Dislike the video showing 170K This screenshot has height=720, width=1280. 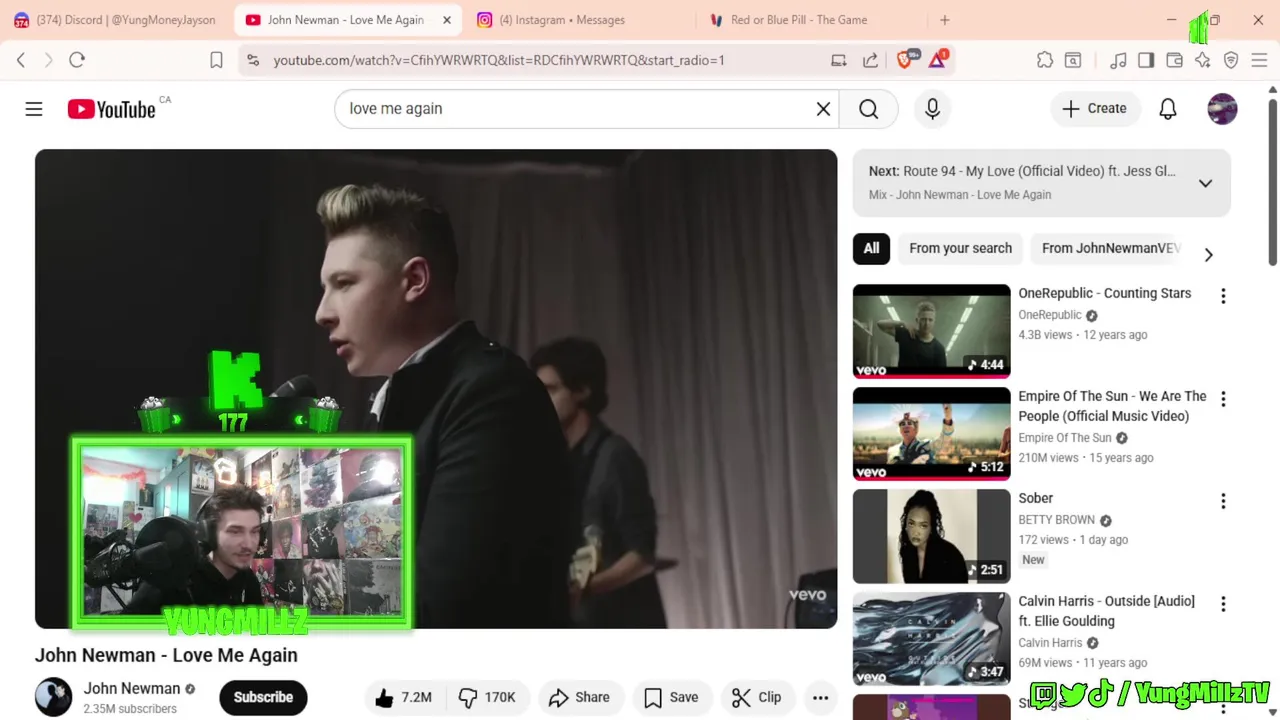pyautogui.click(x=486, y=698)
